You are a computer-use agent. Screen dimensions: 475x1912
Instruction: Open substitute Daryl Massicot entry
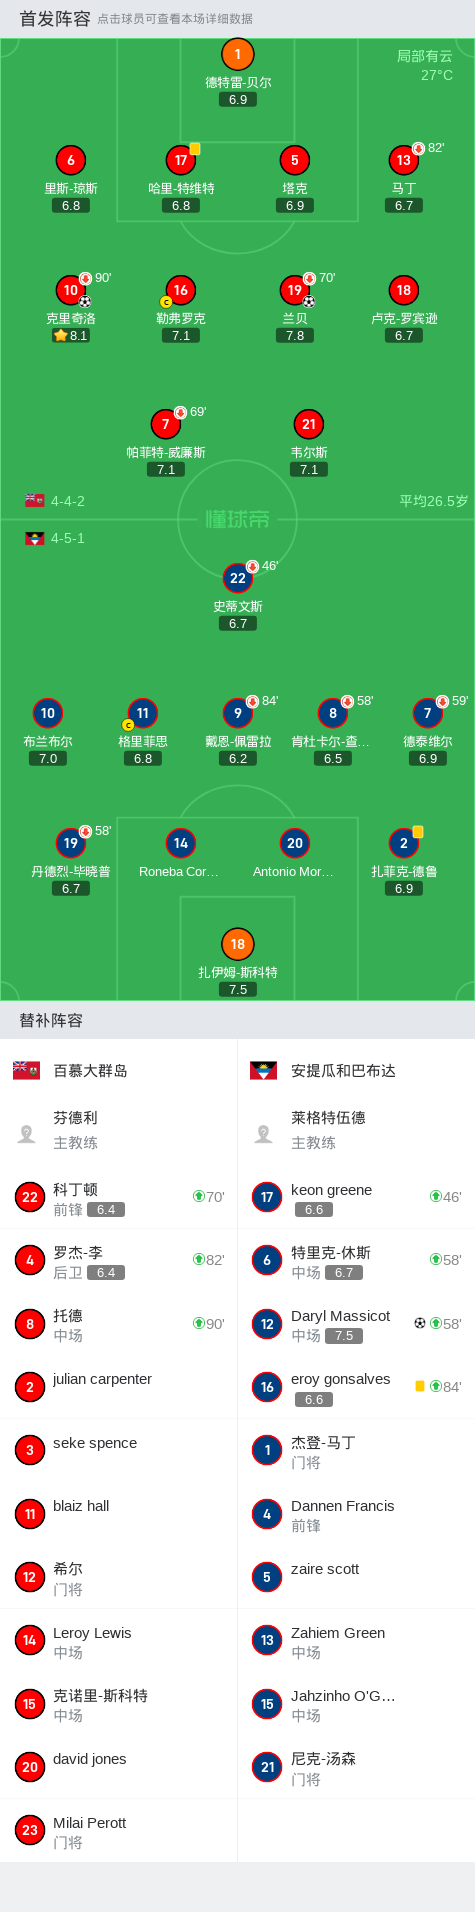click(356, 1324)
